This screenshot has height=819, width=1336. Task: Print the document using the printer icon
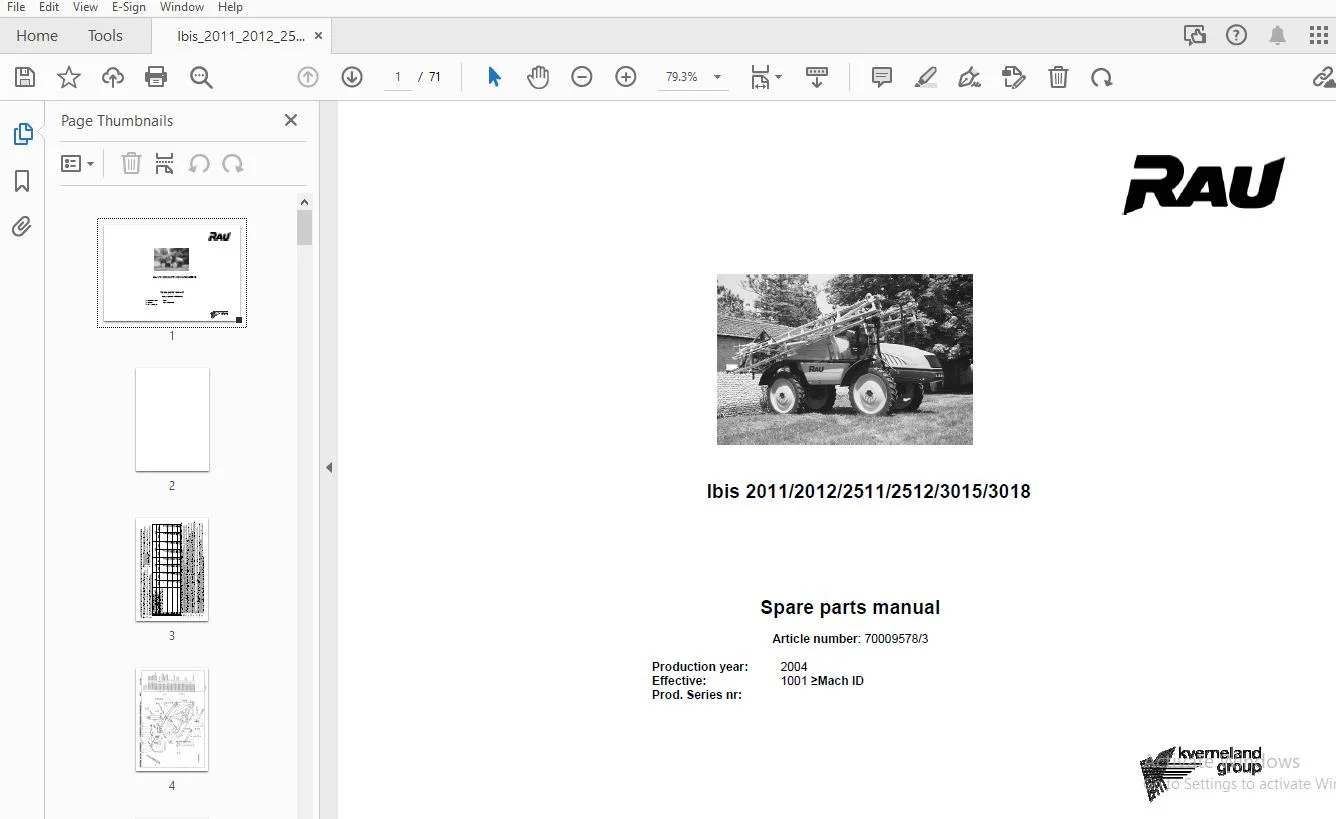[x=156, y=77]
